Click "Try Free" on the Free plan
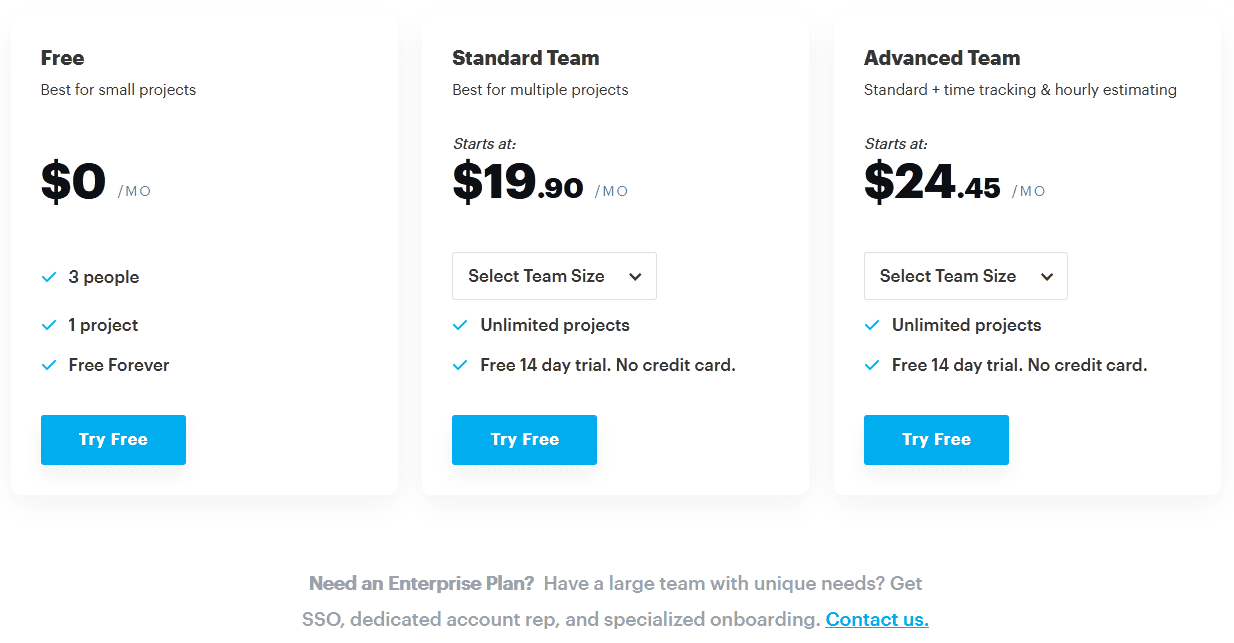 (x=113, y=440)
